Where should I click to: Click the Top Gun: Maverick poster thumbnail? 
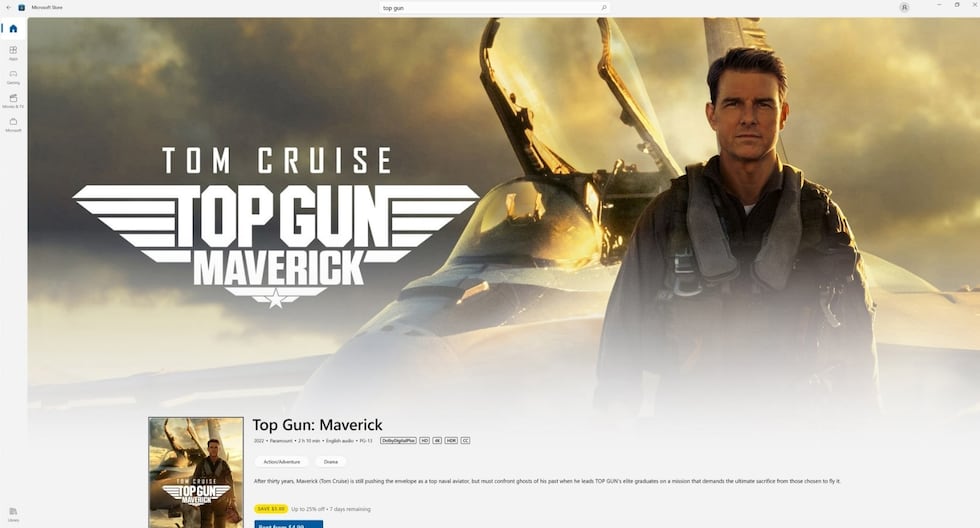pos(196,472)
